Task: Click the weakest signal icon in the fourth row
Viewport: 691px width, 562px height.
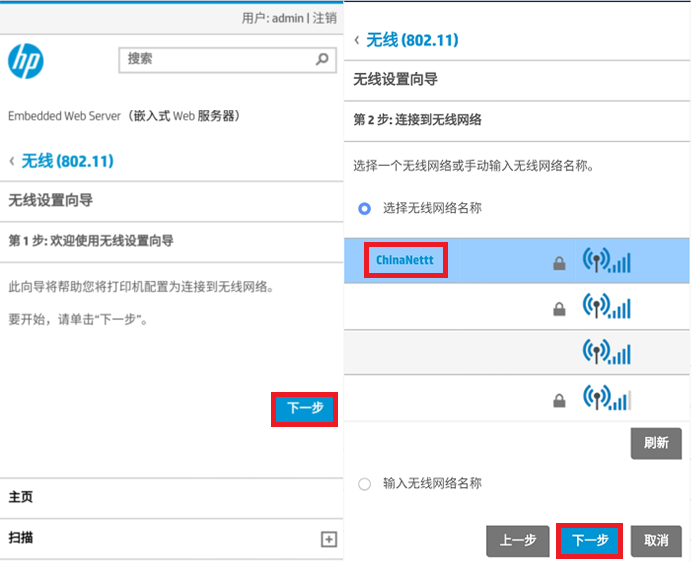Action: [606, 397]
